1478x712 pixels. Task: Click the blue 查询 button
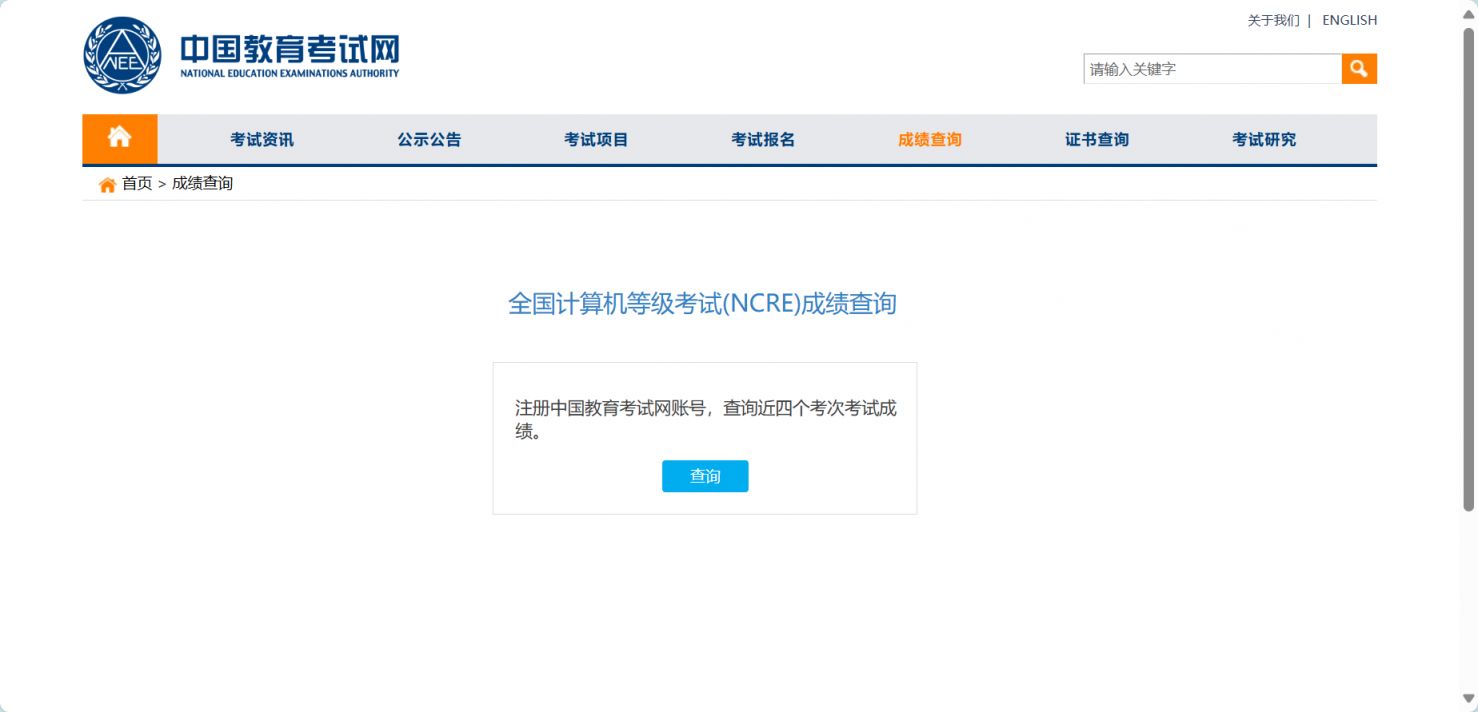pos(705,476)
